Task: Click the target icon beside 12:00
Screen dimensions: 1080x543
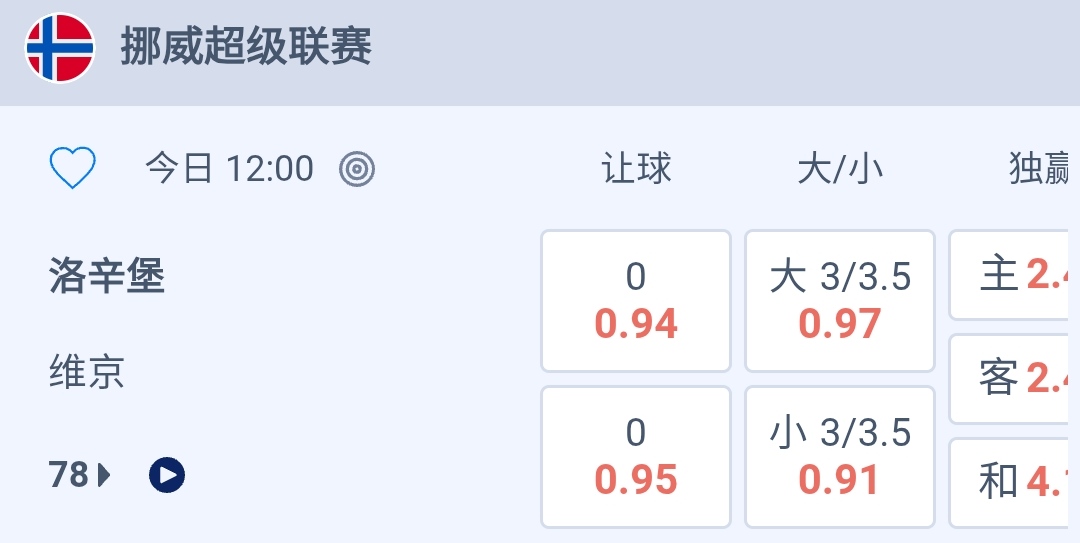Action: (x=357, y=169)
